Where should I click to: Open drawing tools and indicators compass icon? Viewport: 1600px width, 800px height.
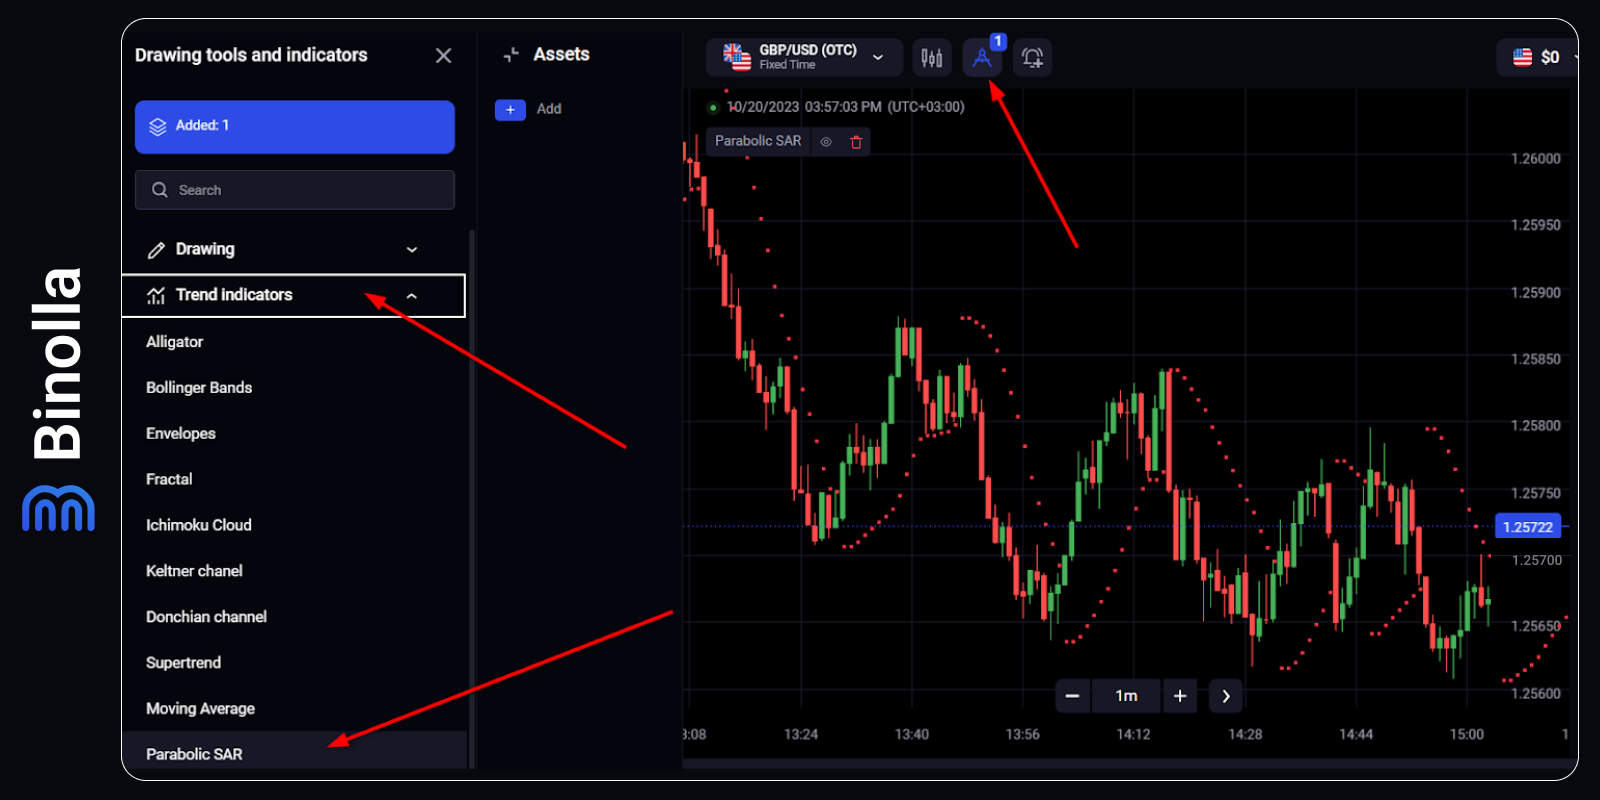coord(982,58)
